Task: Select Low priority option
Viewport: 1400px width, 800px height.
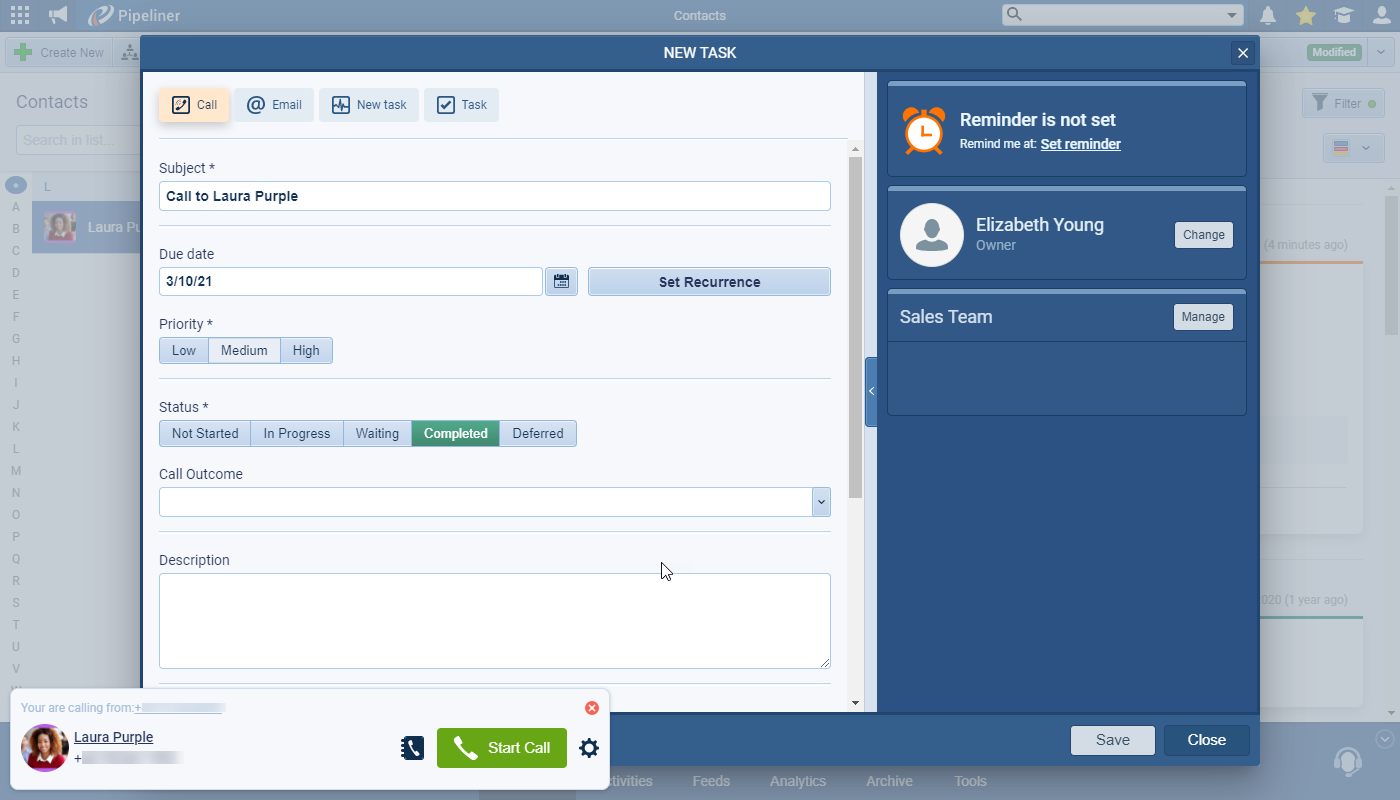Action: click(x=184, y=350)
